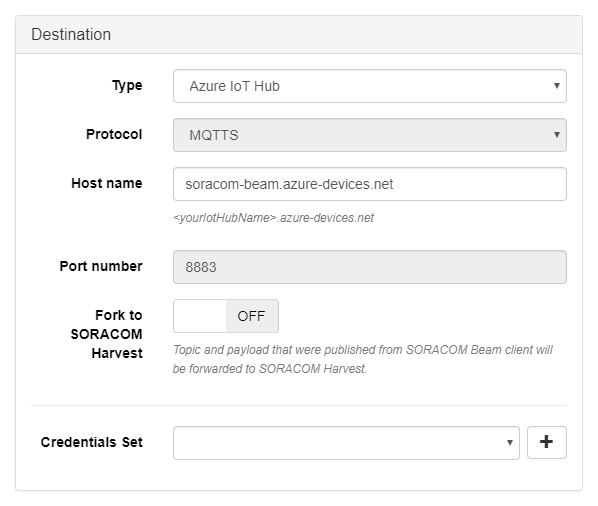This screenshot has height=506, width=598.
Task: Open the Protocol dropdown showing MQTTS
Action: point(370,135)
